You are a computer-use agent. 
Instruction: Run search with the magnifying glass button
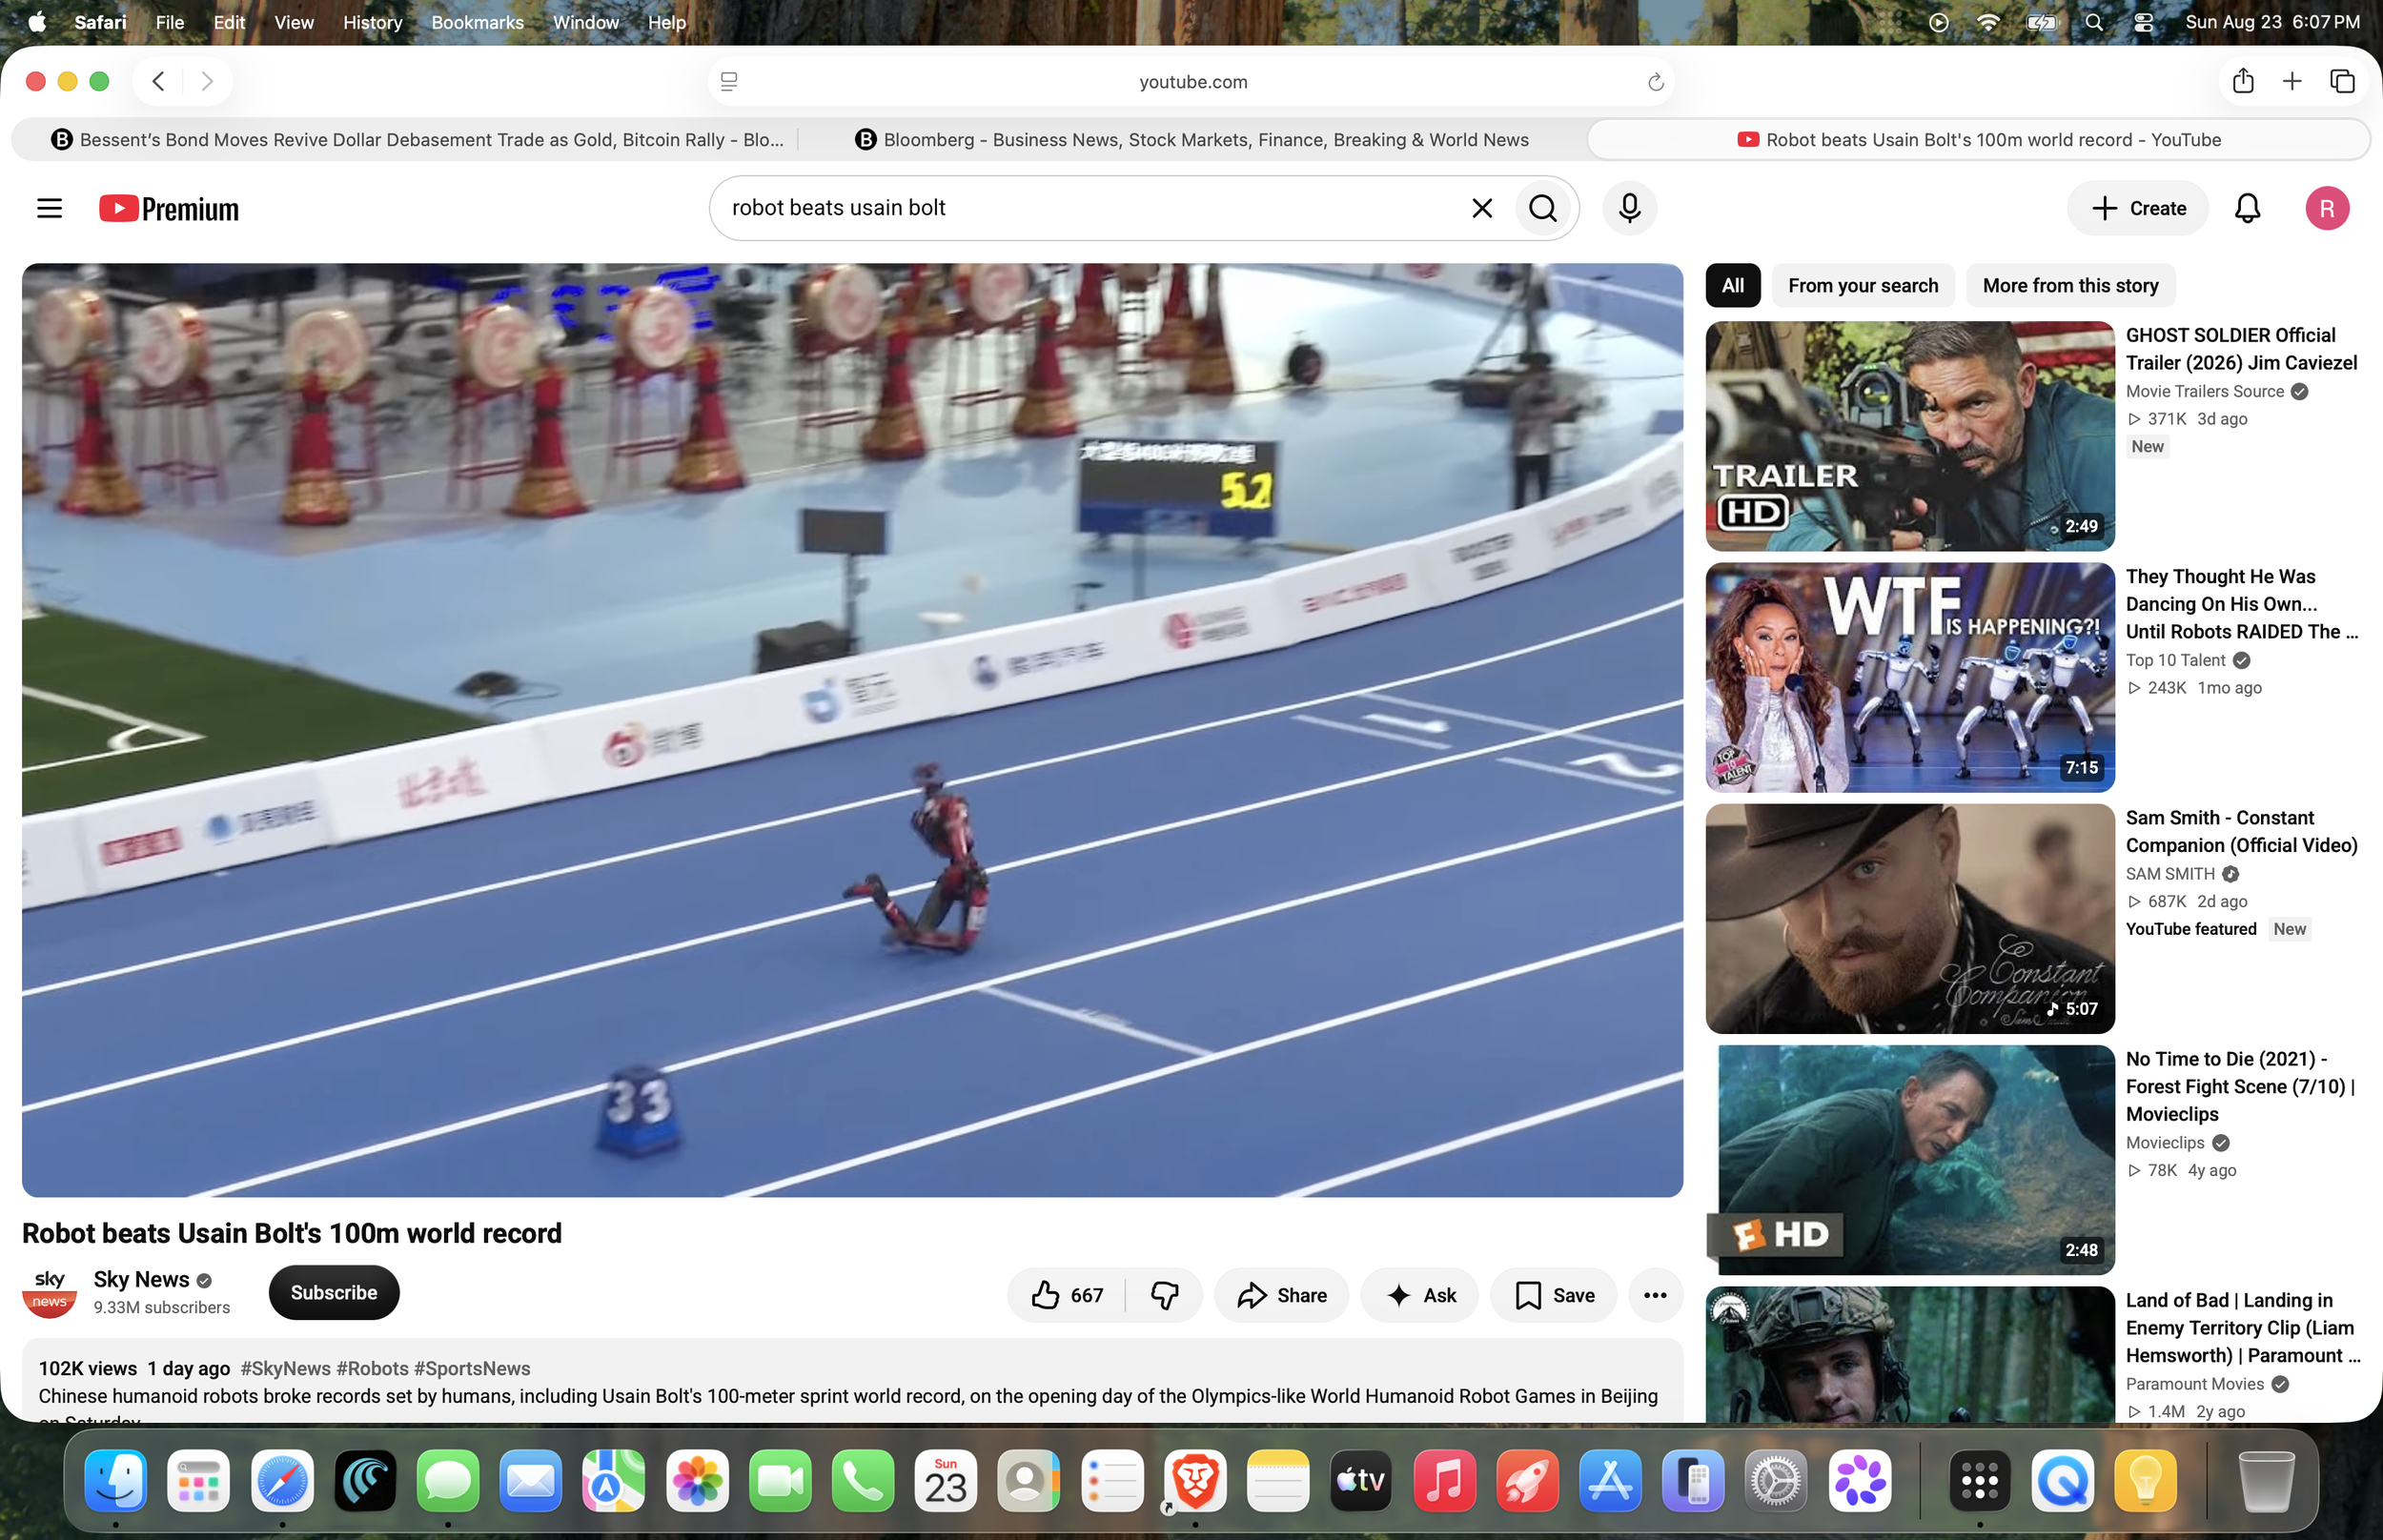1543,208
